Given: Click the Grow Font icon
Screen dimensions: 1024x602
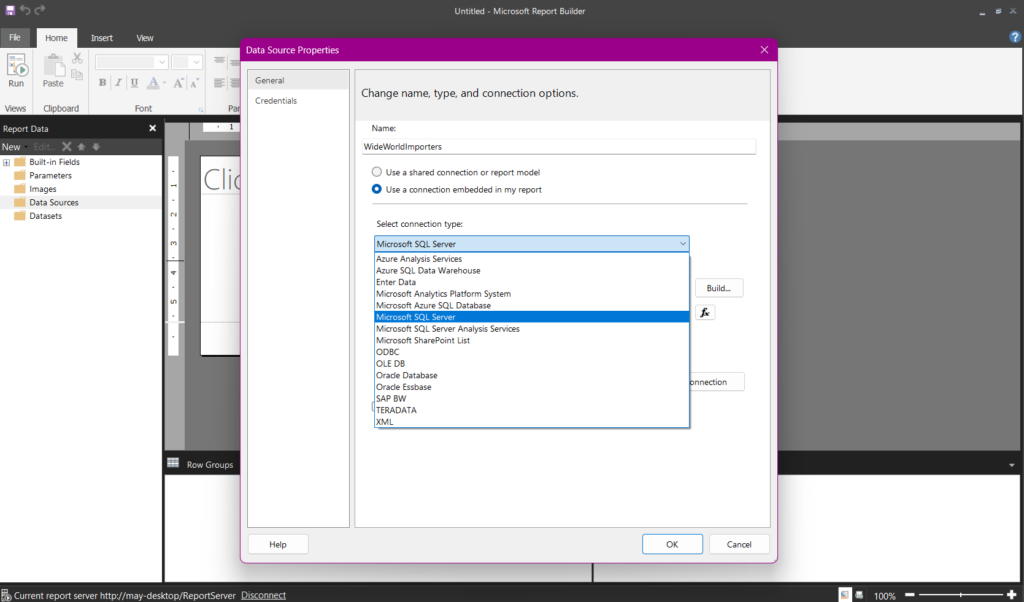Looking at the screenshot, I should (178, 82).
